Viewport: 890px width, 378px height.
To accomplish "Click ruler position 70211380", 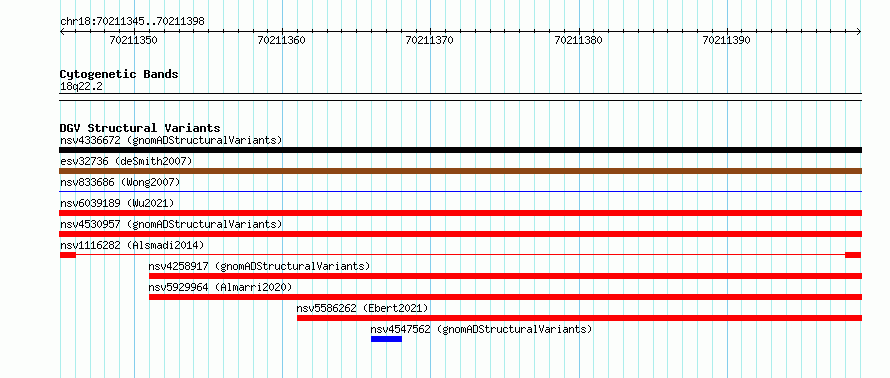I will [578, 40].
